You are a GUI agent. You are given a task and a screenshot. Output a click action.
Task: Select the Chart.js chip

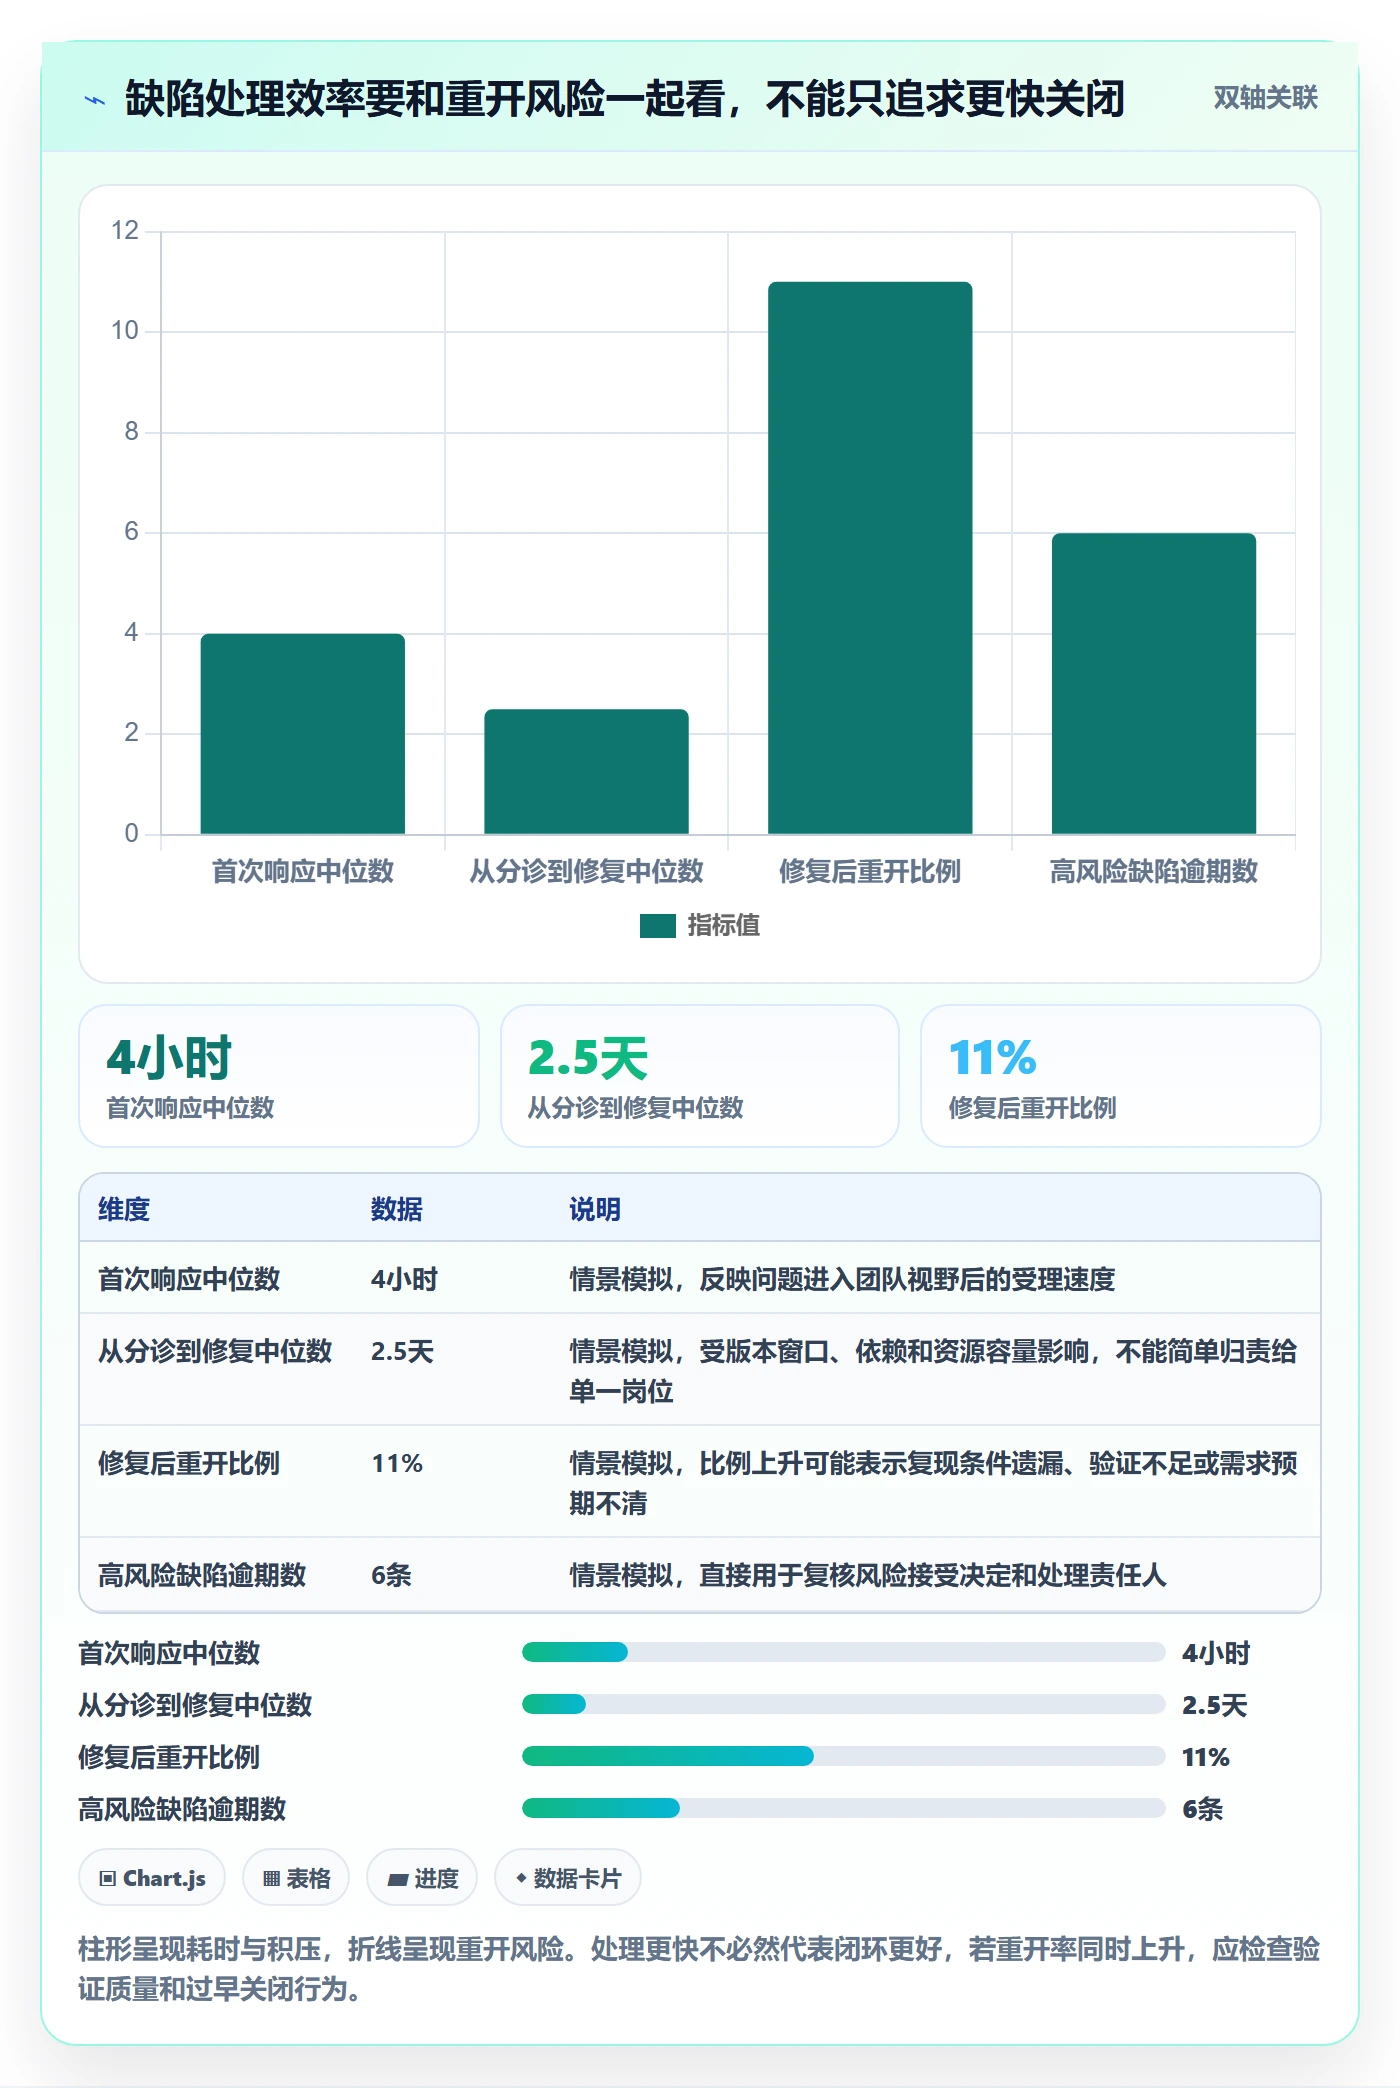pos(152,1878)
